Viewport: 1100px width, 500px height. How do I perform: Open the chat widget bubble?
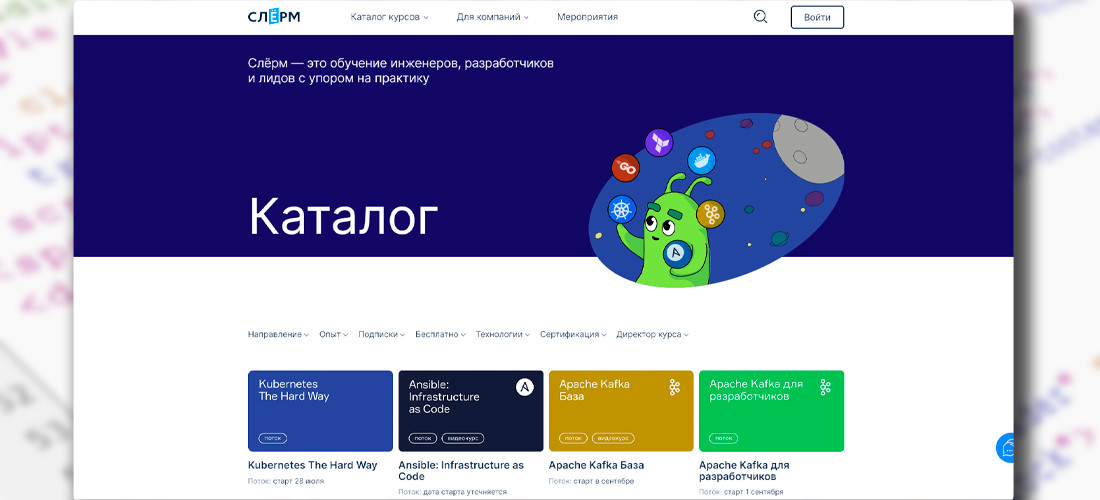pos(1007,447)
